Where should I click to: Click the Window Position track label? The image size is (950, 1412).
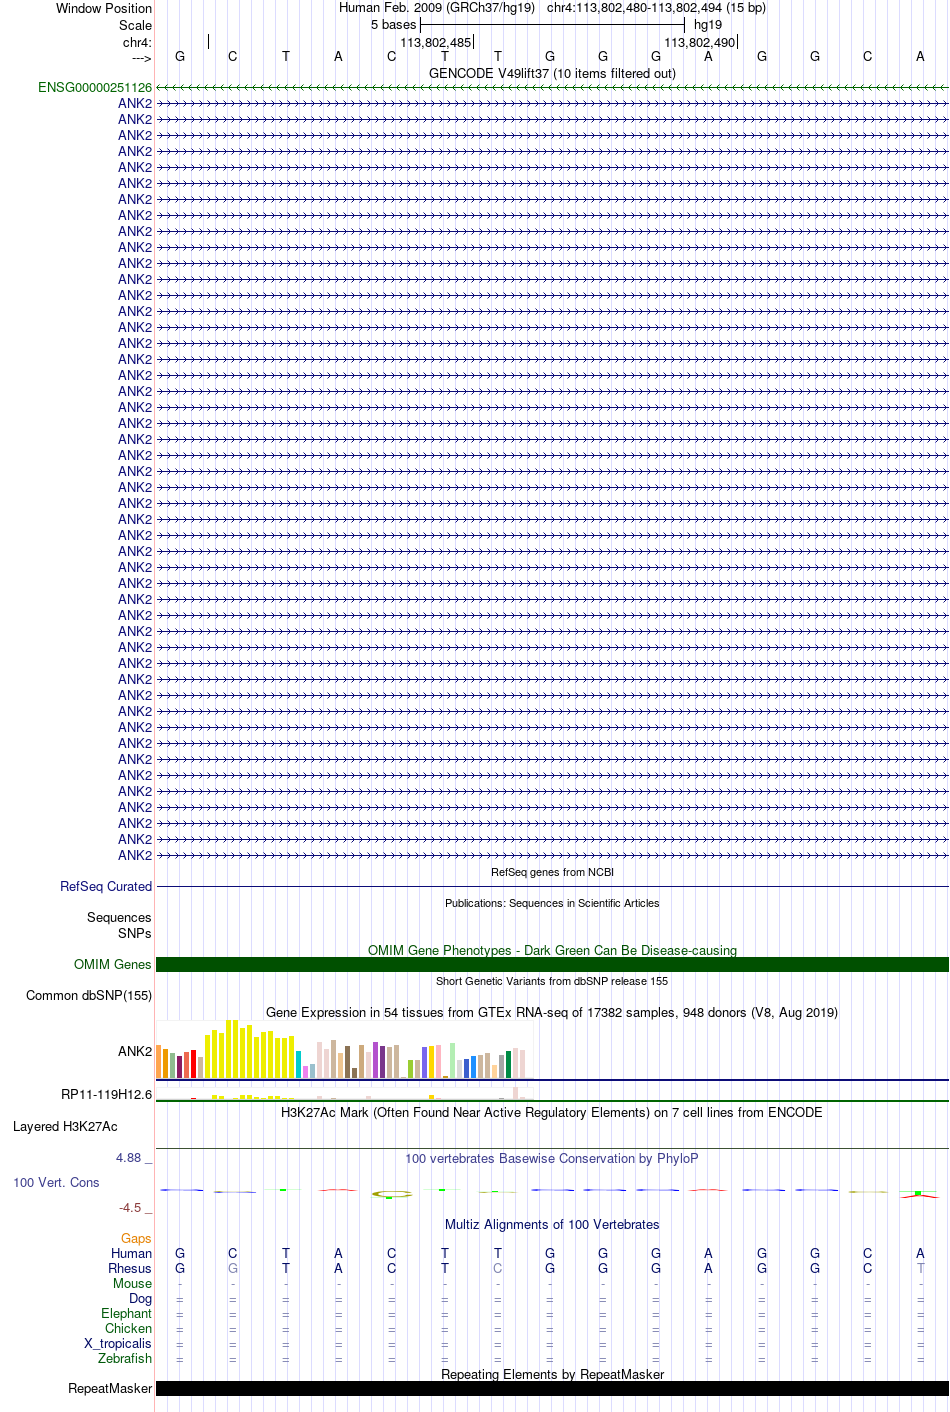104,8
